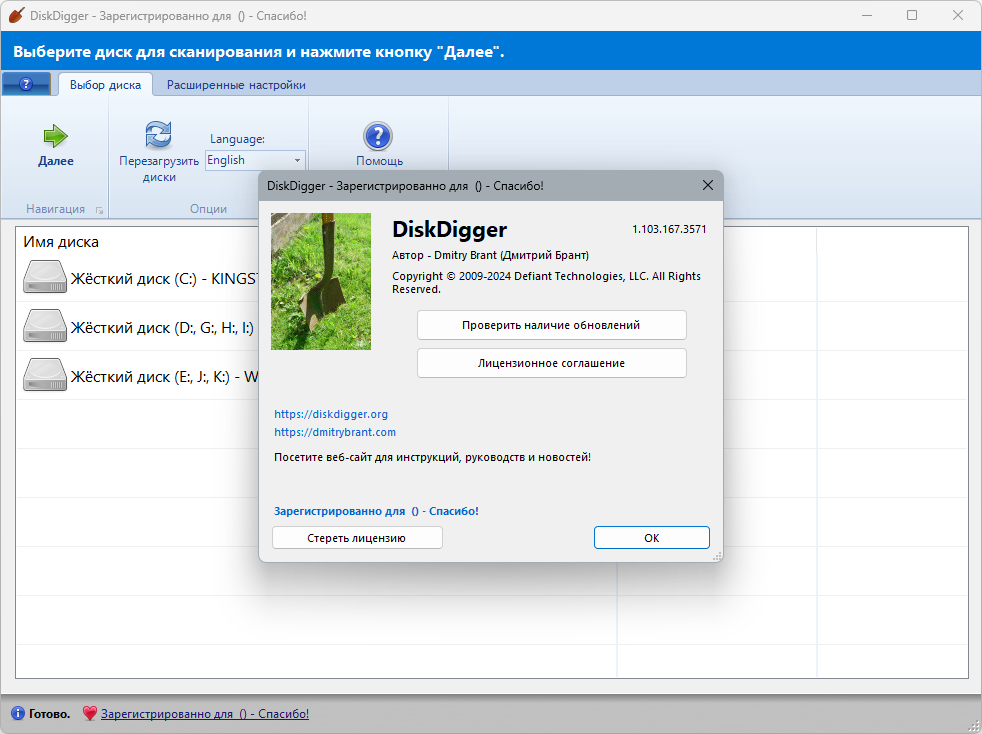The width and height of the screenshot is (982, 734).
Task: Click the Language: label
Action: (x=237, y=139)
